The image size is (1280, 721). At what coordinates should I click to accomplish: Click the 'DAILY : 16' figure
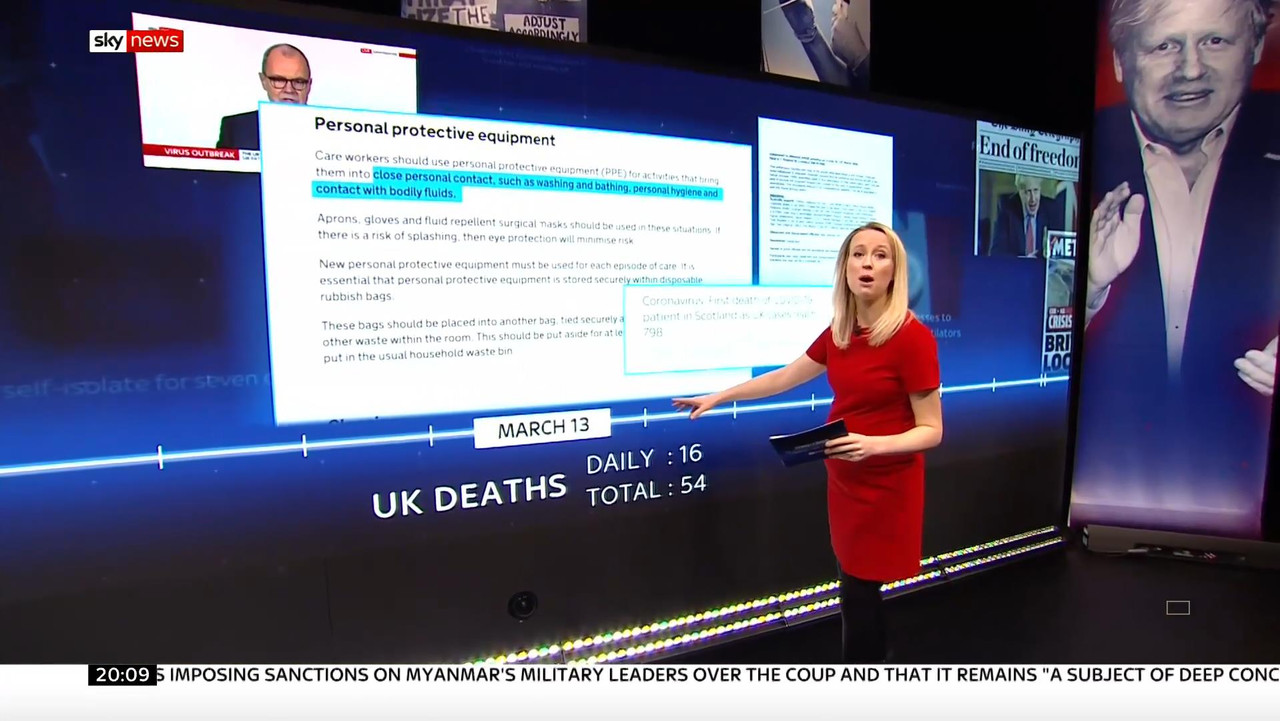pyautogui.click(x=644, y=459)
